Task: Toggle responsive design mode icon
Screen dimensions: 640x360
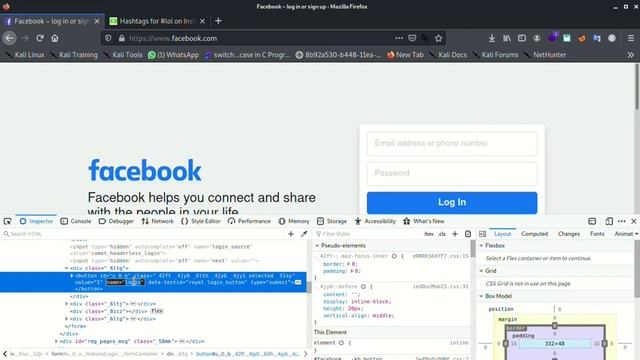Action: (x=609, y=221)
